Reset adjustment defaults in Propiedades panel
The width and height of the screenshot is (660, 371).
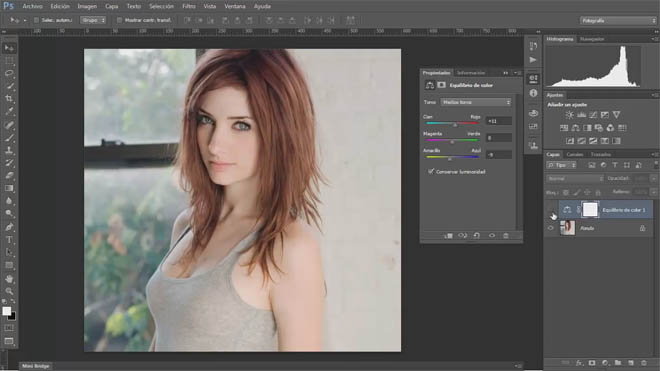point(477,236)
